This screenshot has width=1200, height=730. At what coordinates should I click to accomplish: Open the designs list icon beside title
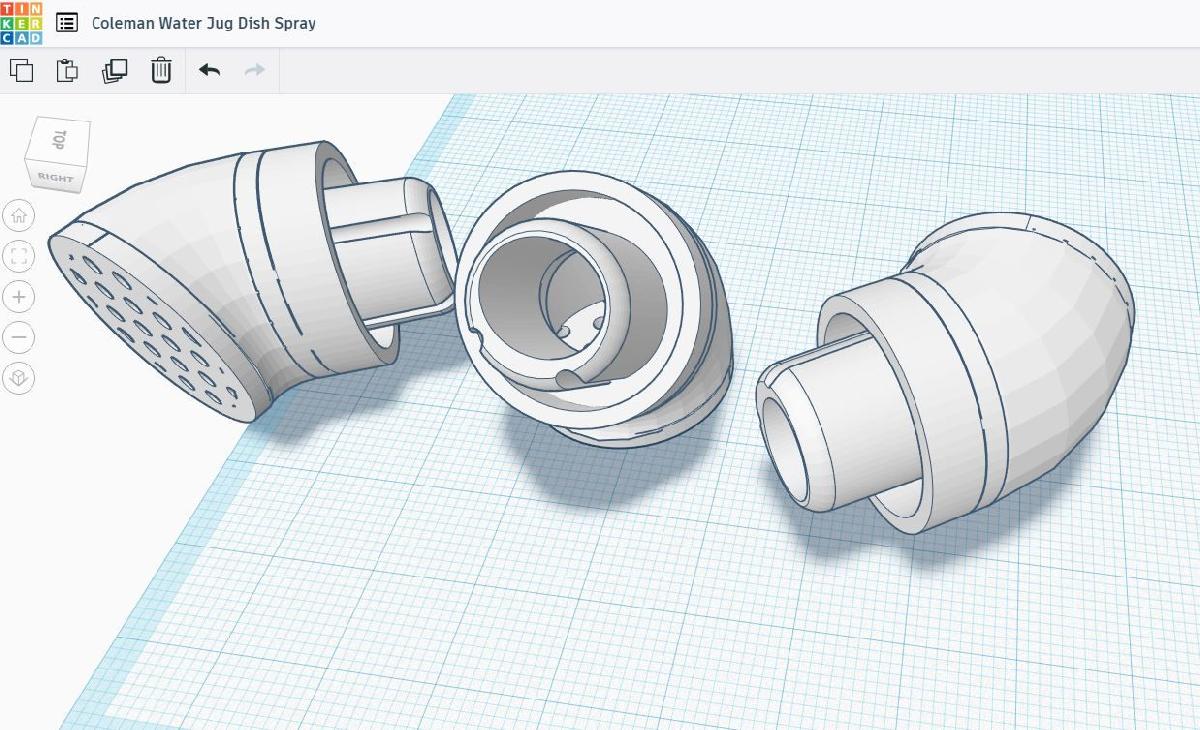[67, 22]
